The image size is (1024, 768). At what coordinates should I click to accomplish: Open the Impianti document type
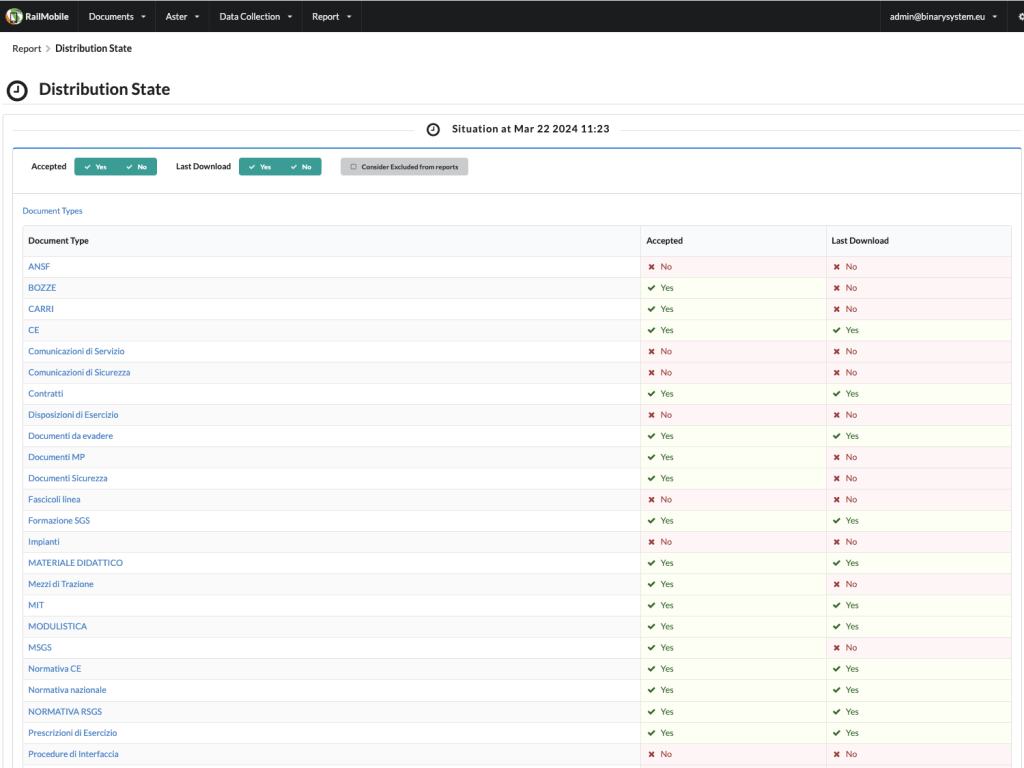coord(44,541)
